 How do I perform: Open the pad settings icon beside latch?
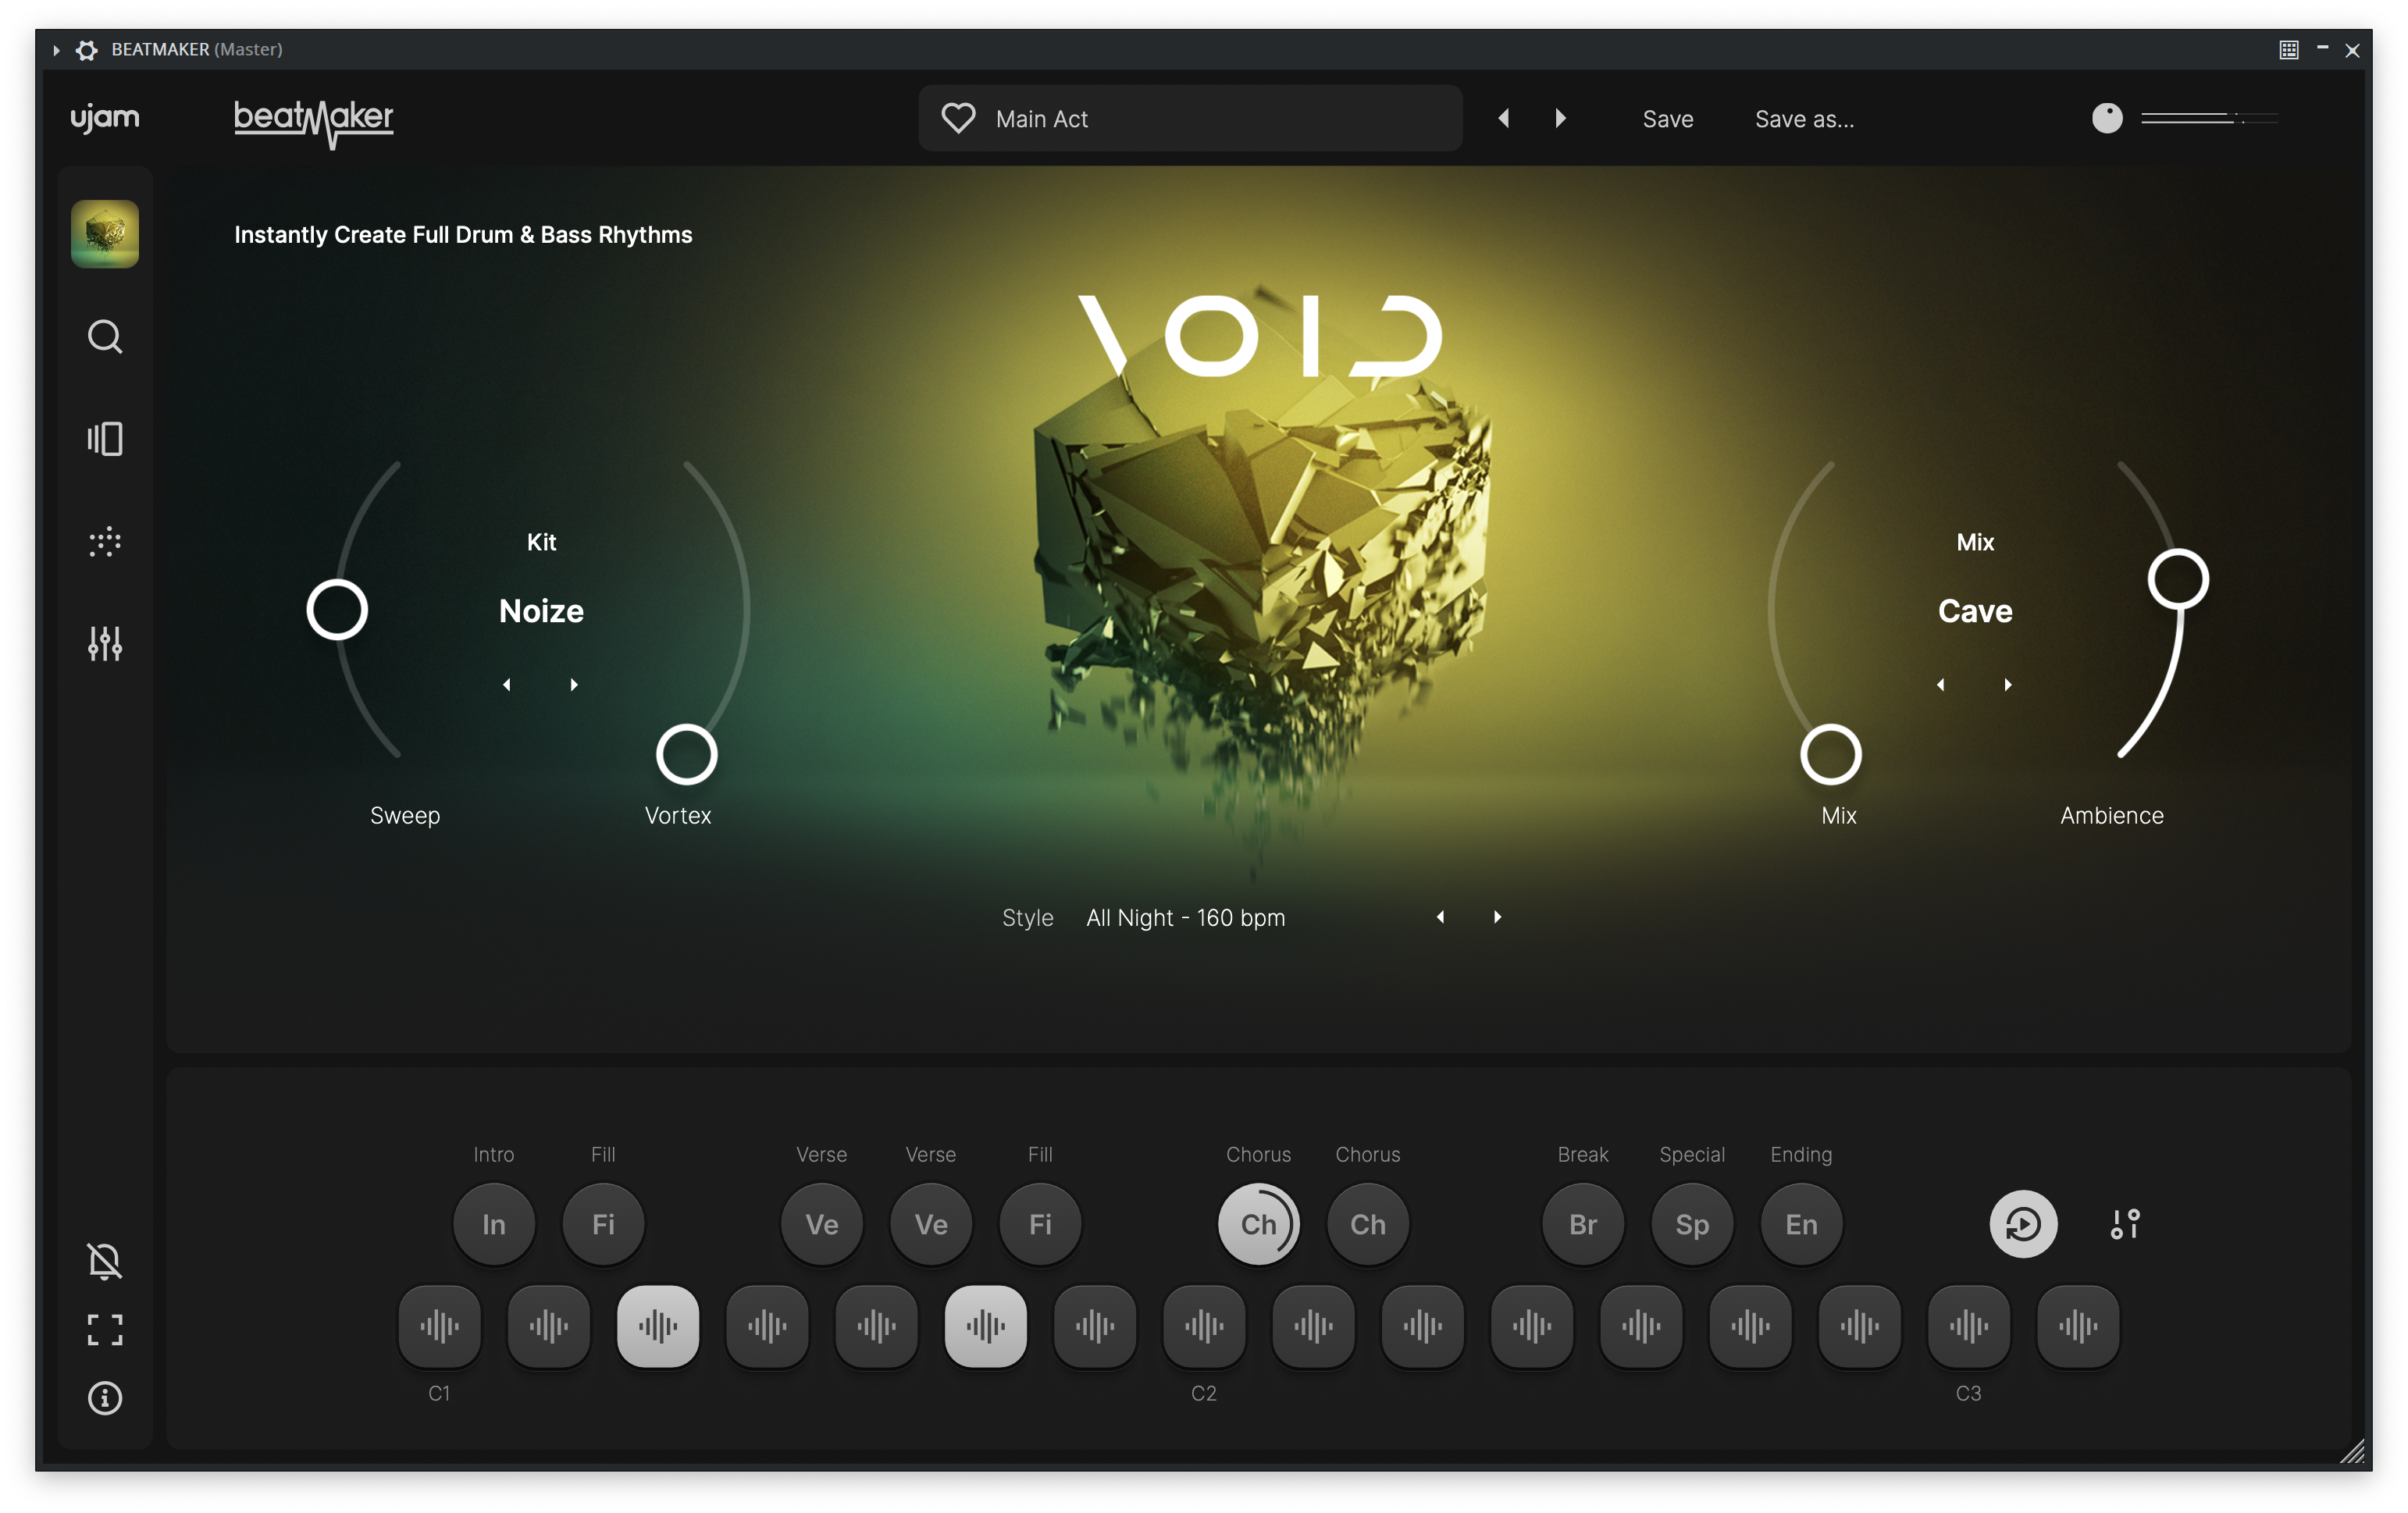point(2125,1224)
